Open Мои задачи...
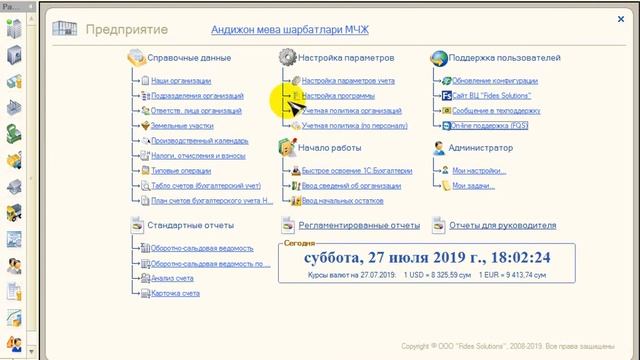Screen dimensions: 640x360 (x=473, y=186)
